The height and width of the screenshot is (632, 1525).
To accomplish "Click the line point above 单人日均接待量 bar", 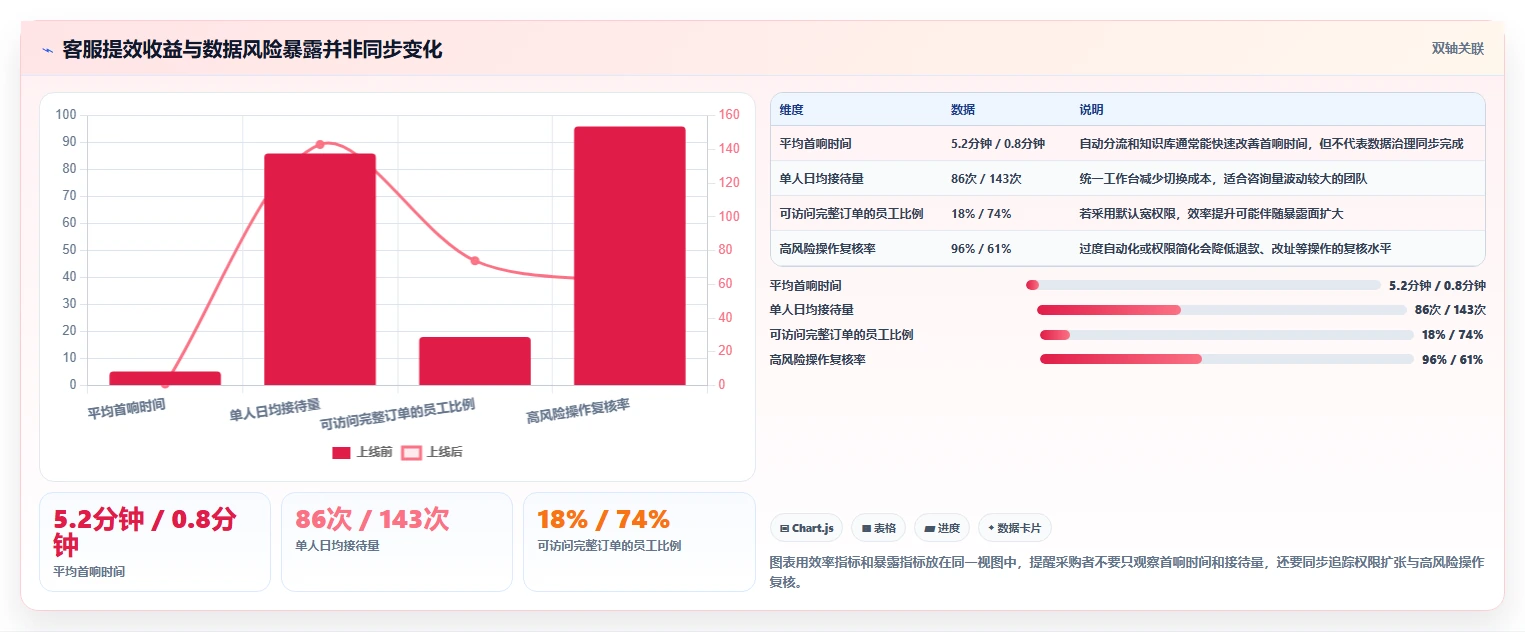I will coord(320,144).
